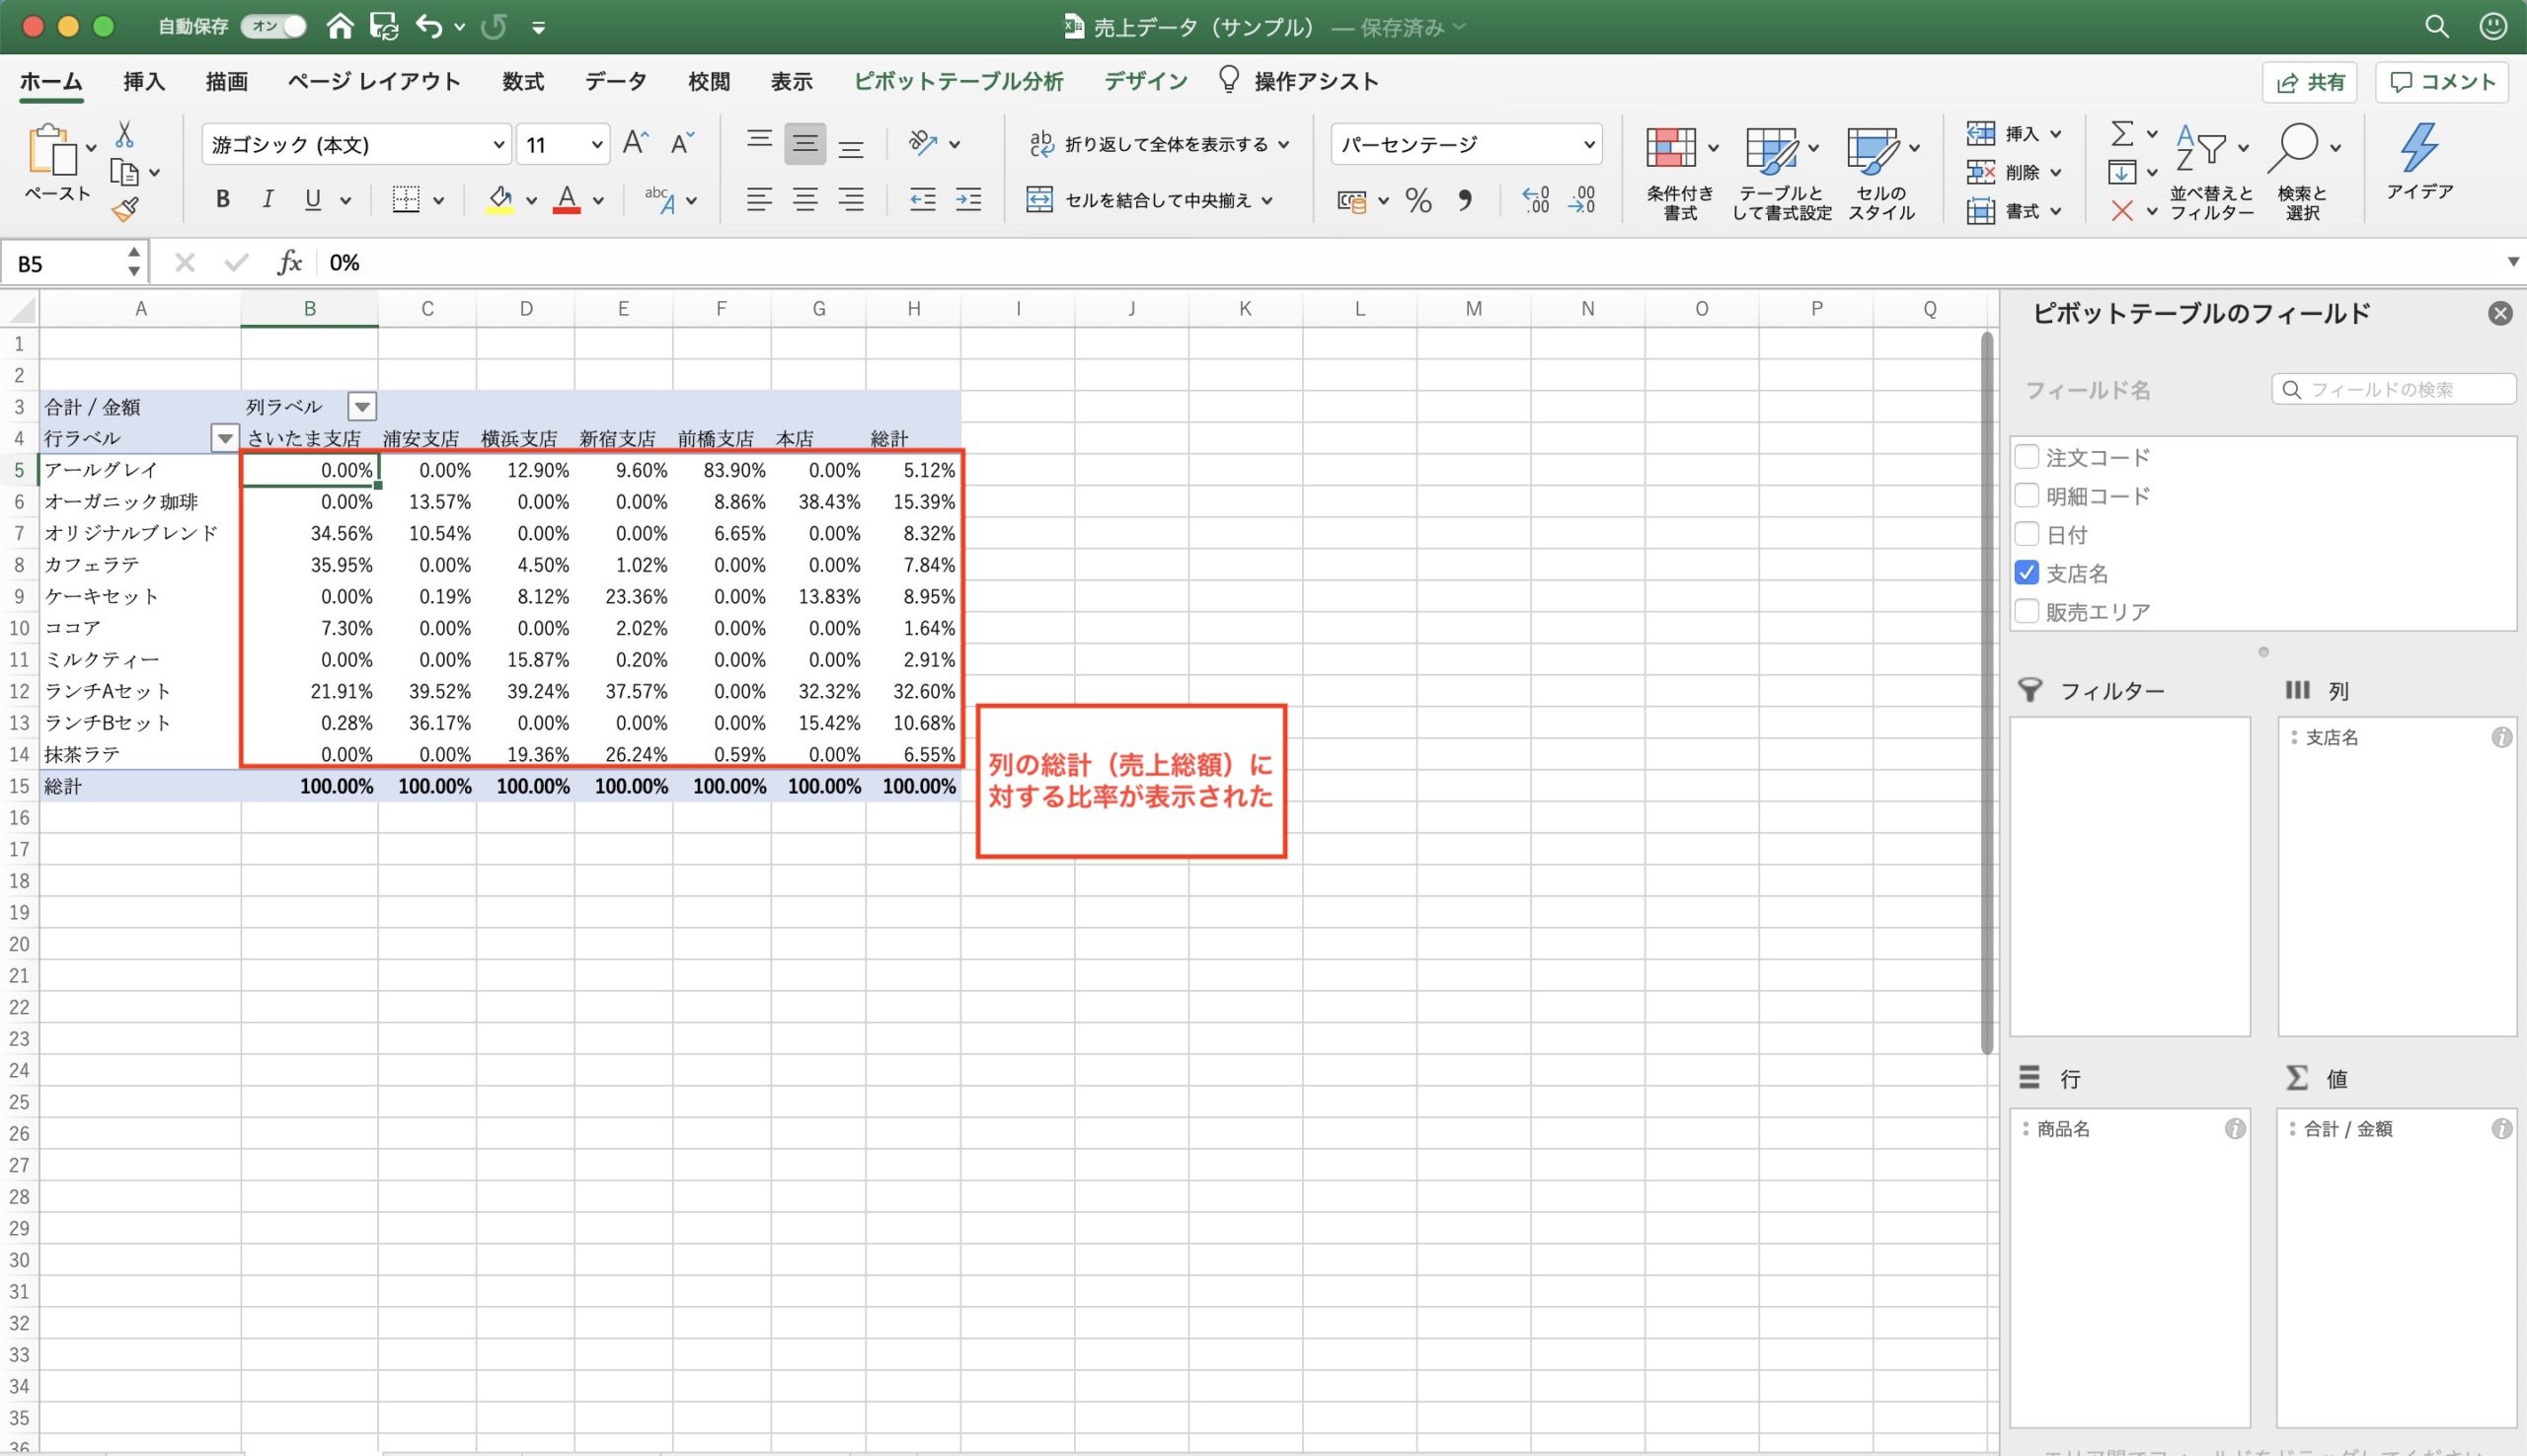Undo the last action
Viewport: 2527px width, 1456px height.
pos(429,26)
